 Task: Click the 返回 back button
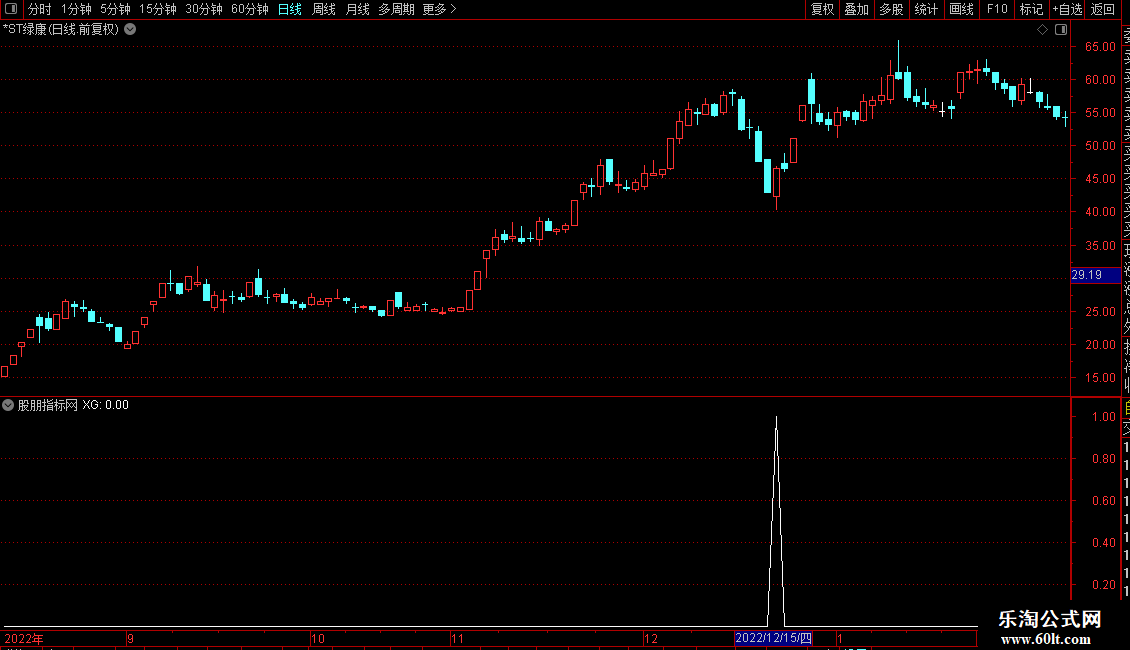coord(1103,9)
